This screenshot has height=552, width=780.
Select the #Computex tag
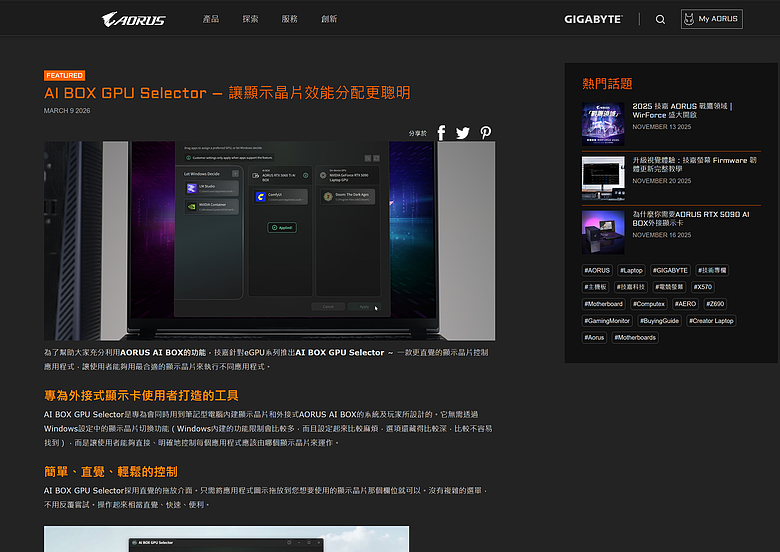click(649, 304)
